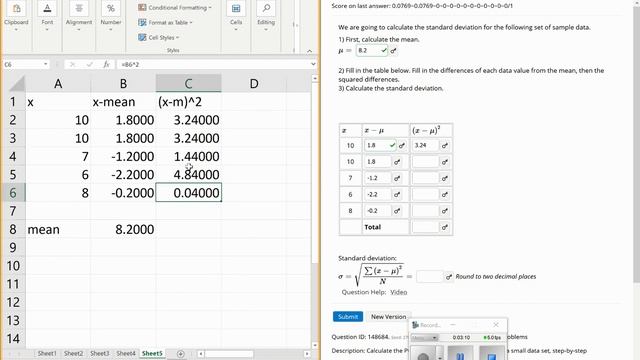Click the New Version button
This screenshot has height=360, width=640.
click(388, 317)
